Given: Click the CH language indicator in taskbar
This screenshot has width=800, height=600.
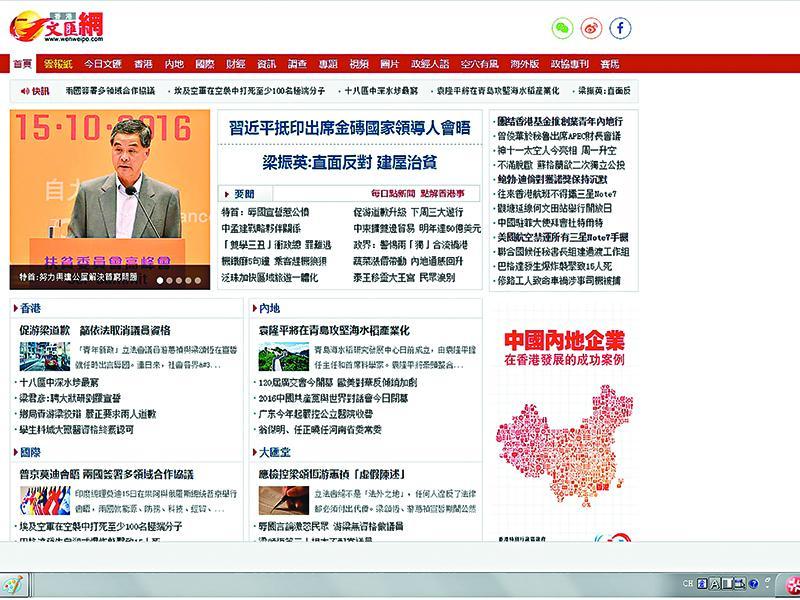Looking at the screenshot, I should pyautogui.click(x=688, y=582).
